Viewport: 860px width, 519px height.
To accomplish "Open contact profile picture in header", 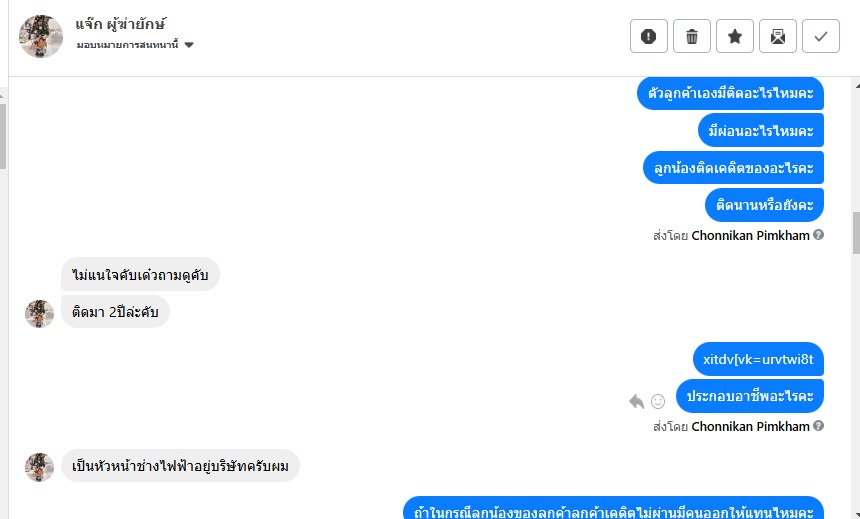I will pos(41,36).
